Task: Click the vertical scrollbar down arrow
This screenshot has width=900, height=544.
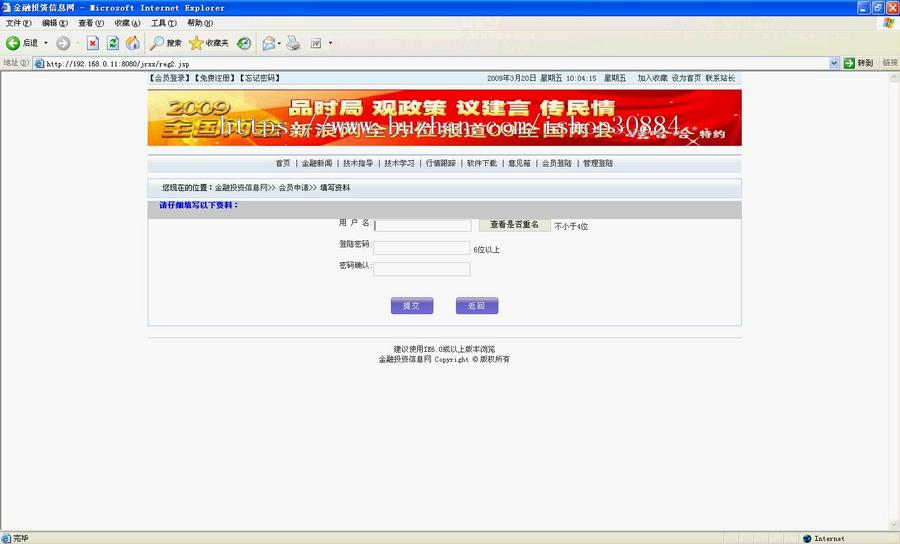Action: click(x=894, y=525)
